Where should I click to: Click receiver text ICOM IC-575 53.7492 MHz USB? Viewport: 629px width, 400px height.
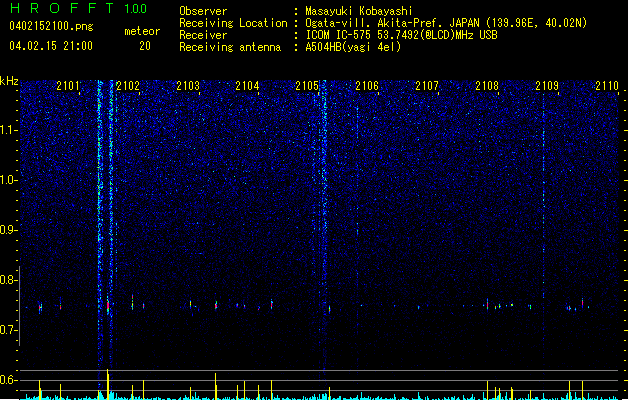(x=401, y=35)
